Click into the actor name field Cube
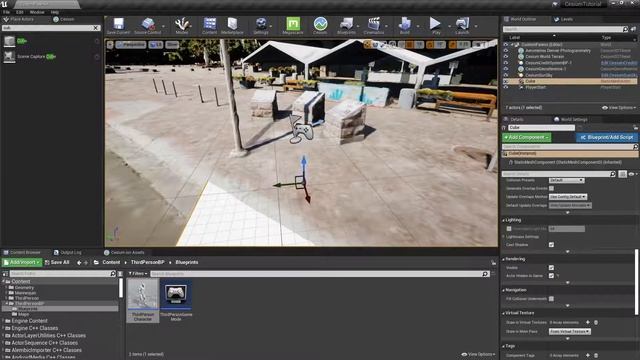This screenshot has height=360, width=640. (x=541, y=128)
